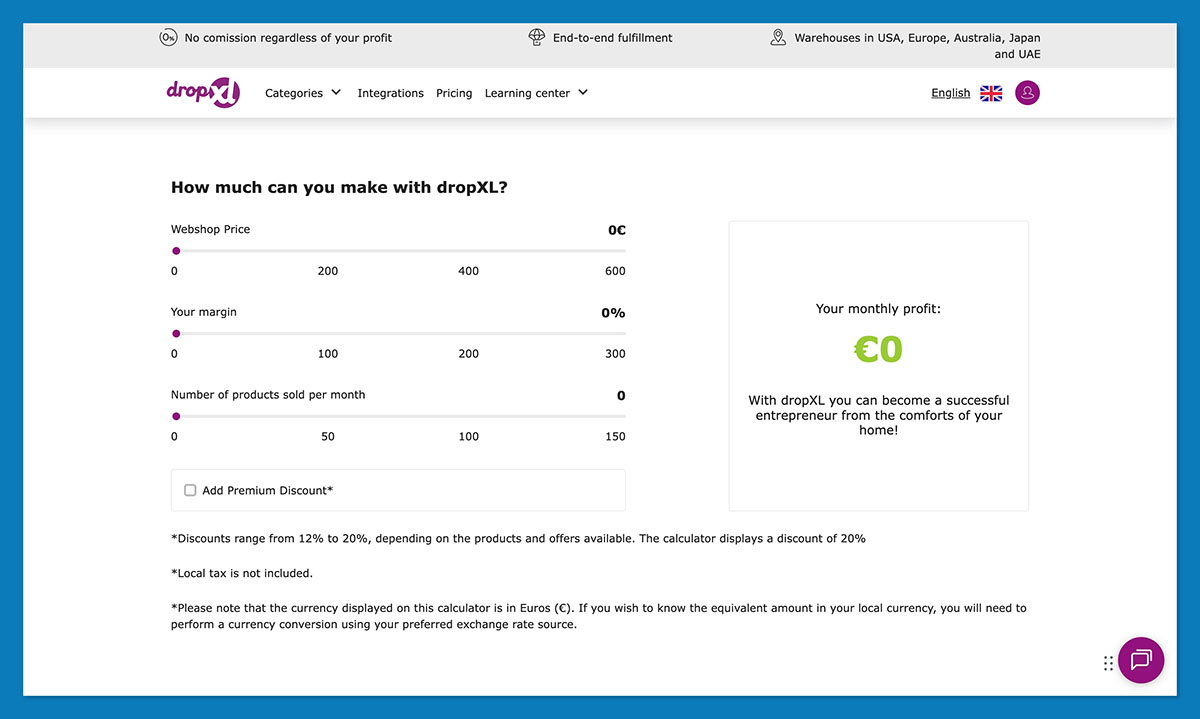This screenshot has width=1200, height=719.
Task: Click the dropXL logo
Action: (x=203, y=92)
